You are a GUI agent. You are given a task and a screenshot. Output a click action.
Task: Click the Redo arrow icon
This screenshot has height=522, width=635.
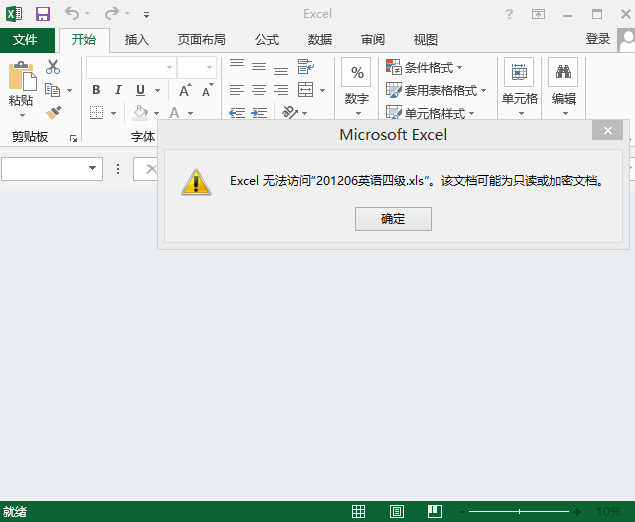pyautogui.click(x=111, y=14)
